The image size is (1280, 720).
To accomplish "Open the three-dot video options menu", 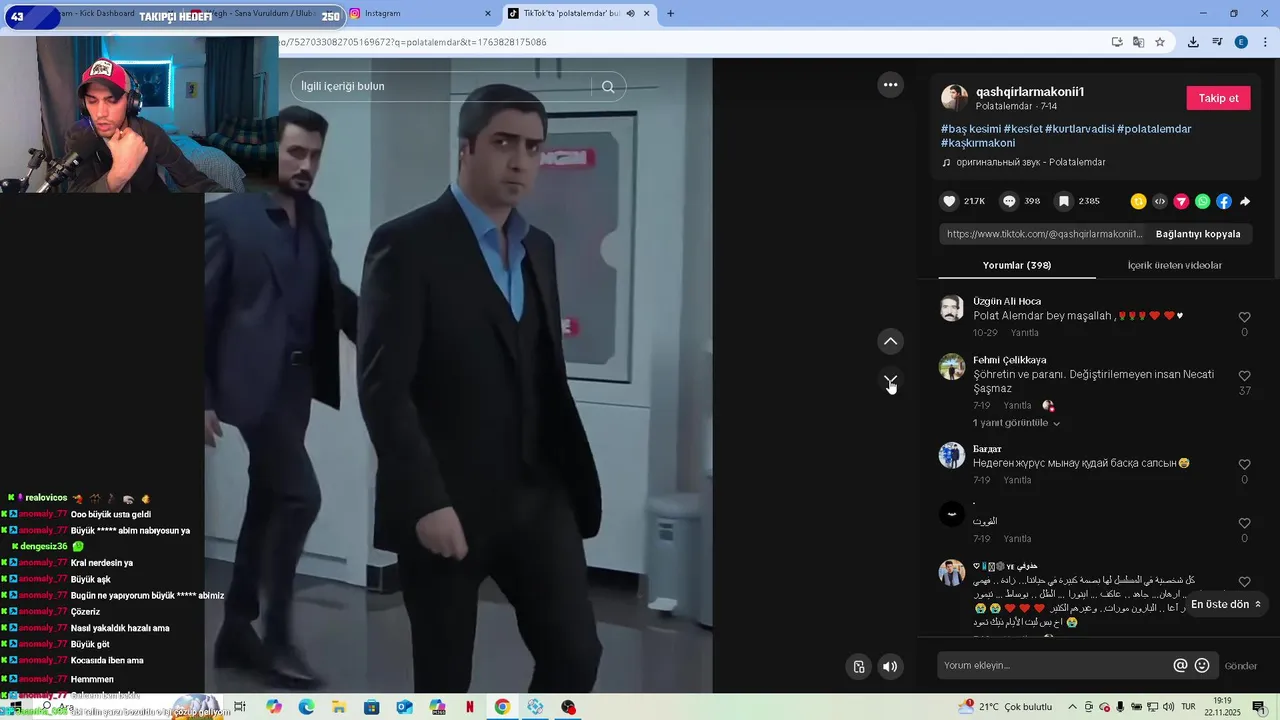I will [890, 85].
